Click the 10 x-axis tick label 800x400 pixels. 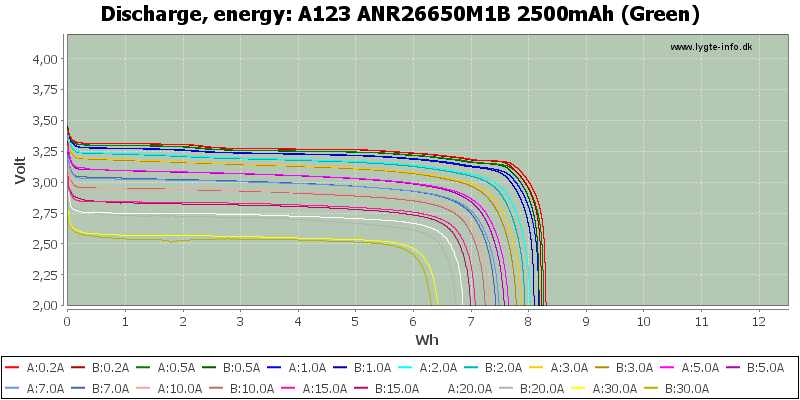(643, 321)
